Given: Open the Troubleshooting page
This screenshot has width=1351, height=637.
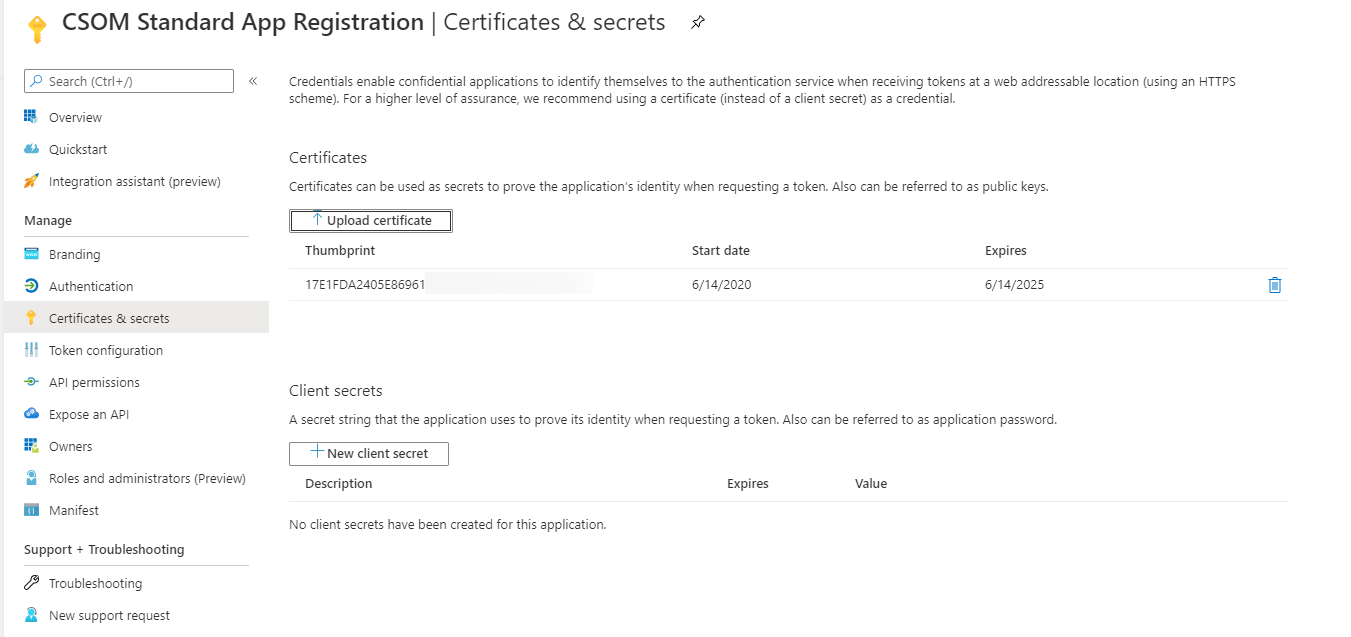Looking at the screenshot, I should click(95, 584).
